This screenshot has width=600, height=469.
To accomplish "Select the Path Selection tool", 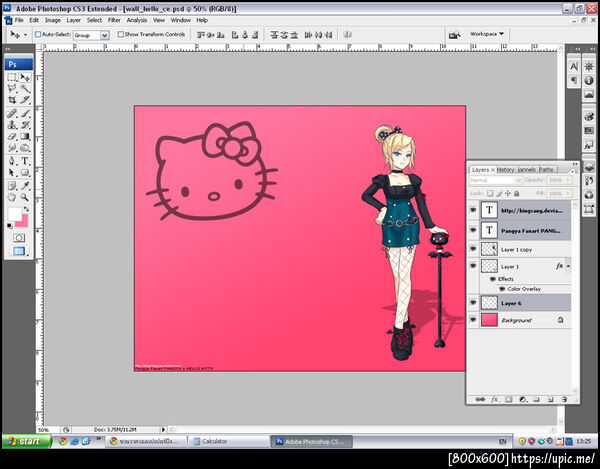I will coord(12,173).
